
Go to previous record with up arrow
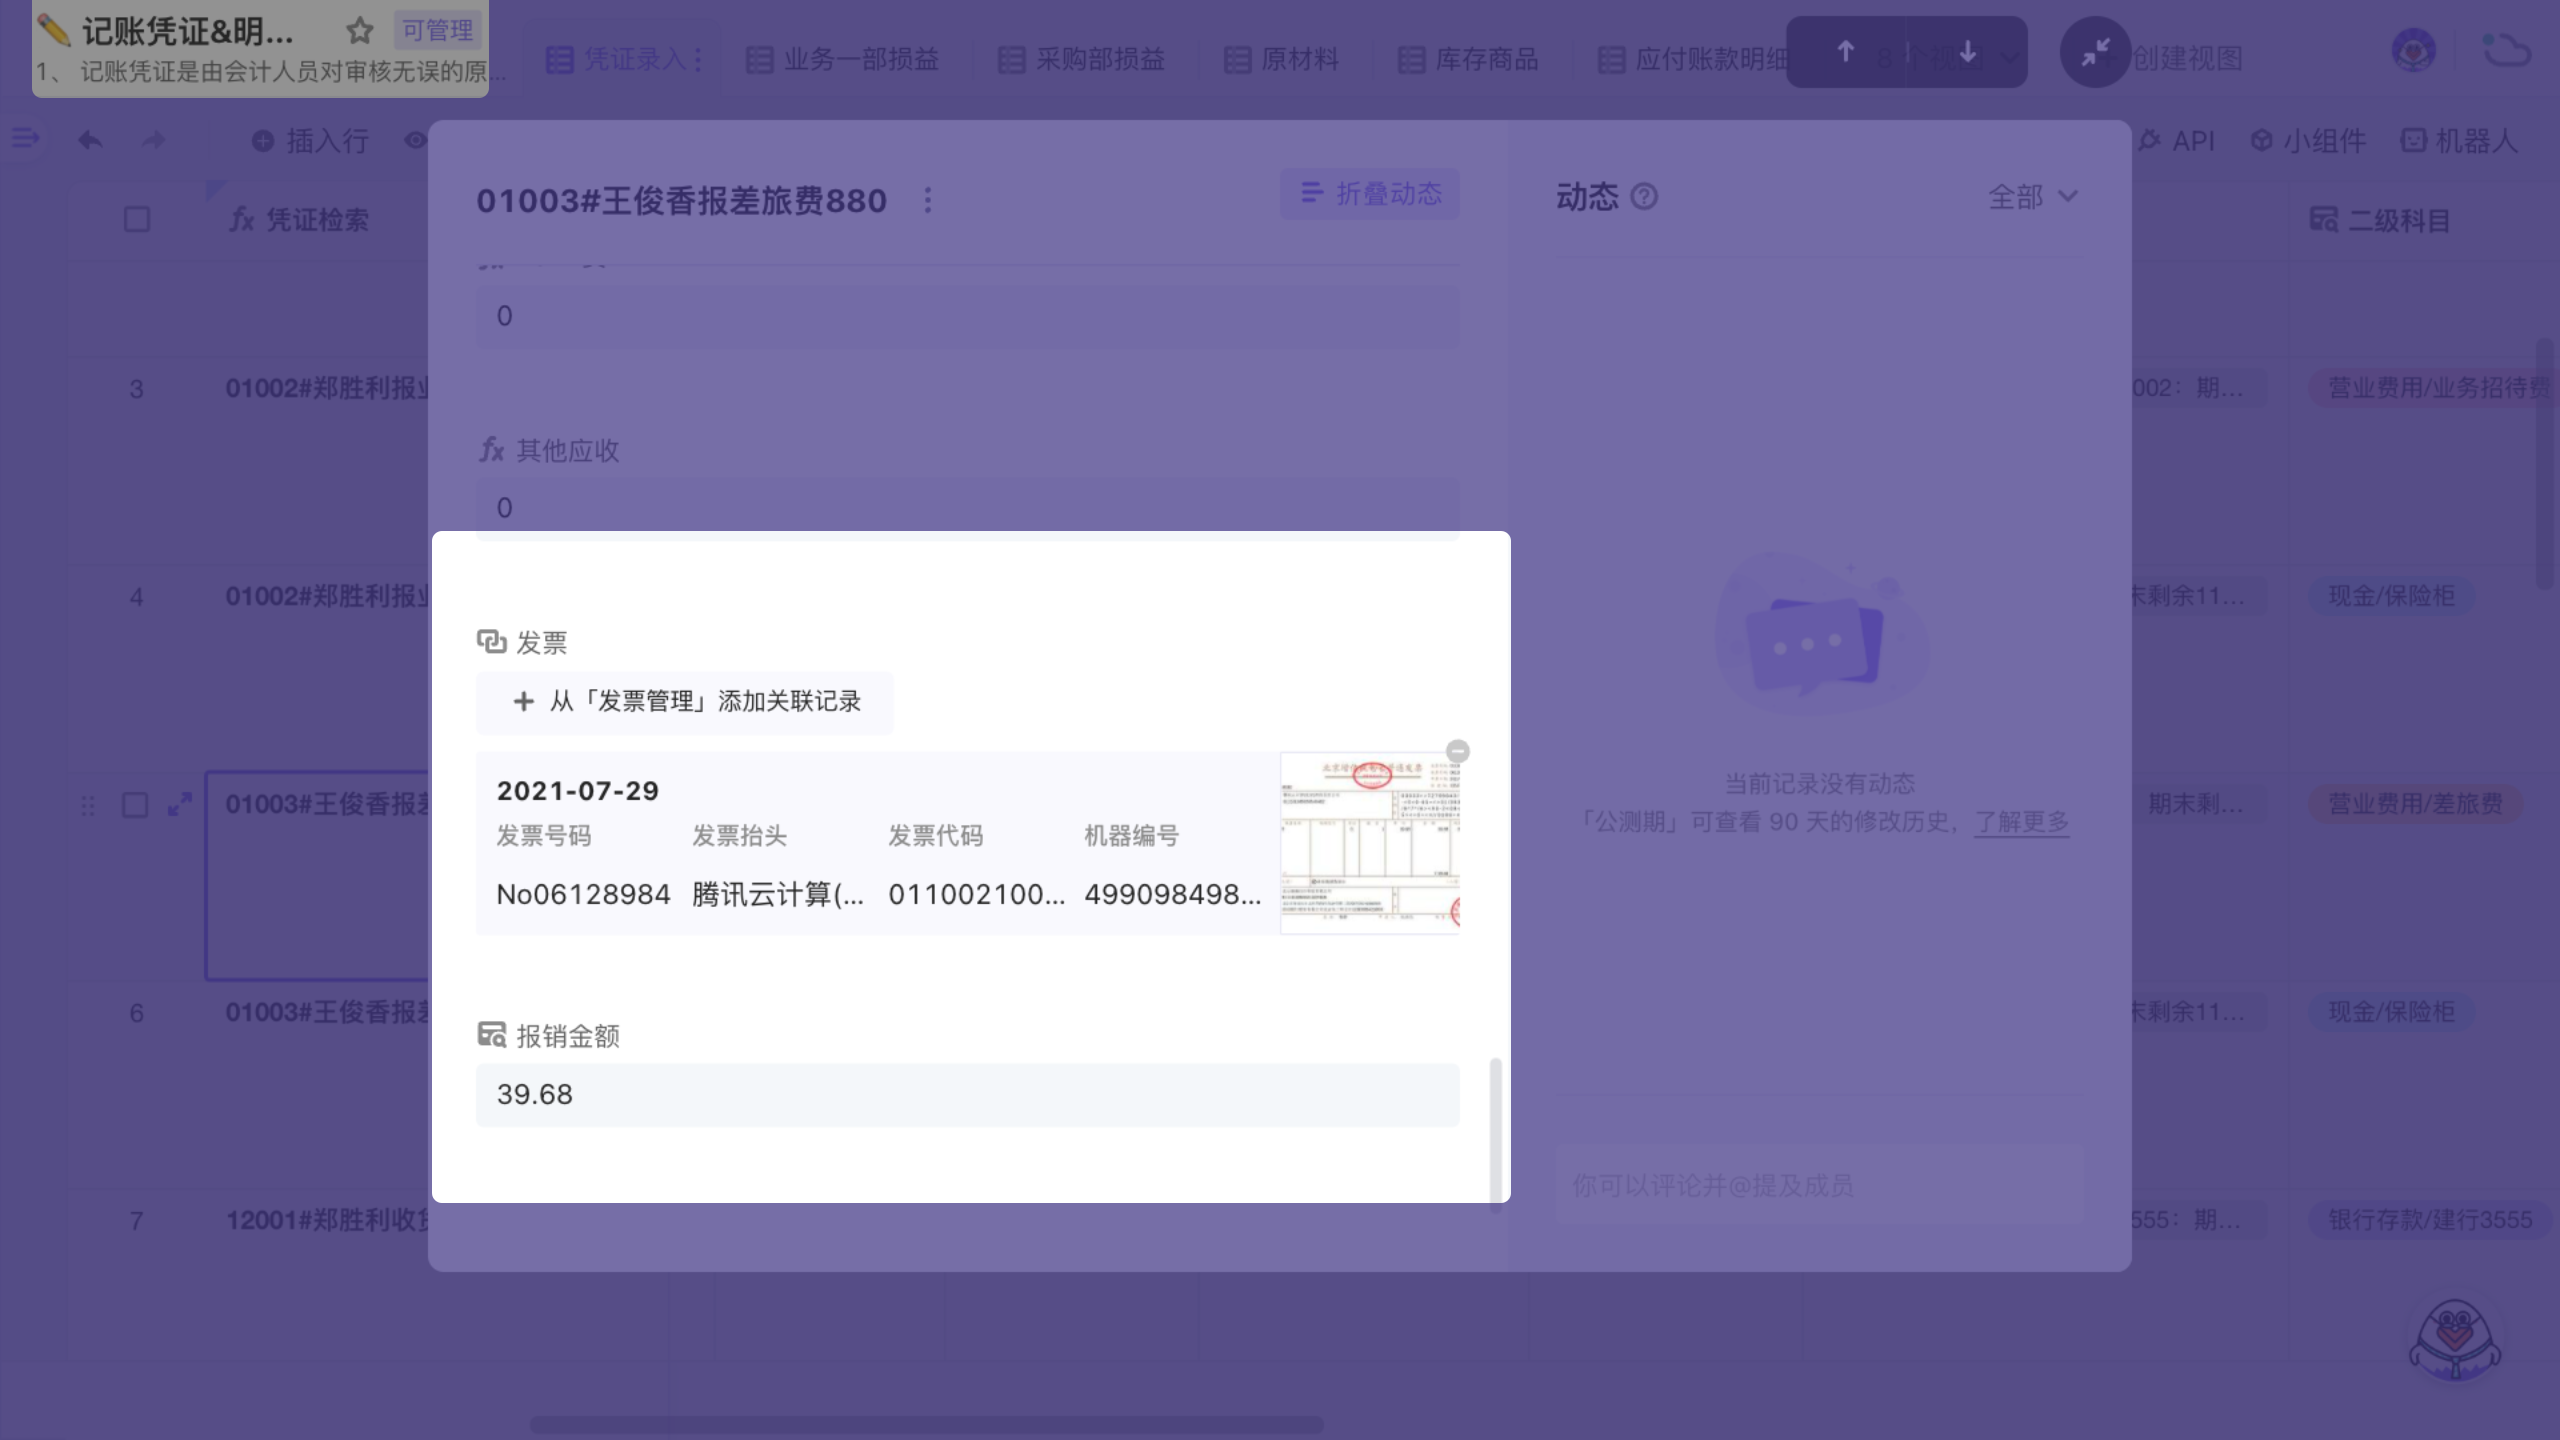tap(1846, 52)
